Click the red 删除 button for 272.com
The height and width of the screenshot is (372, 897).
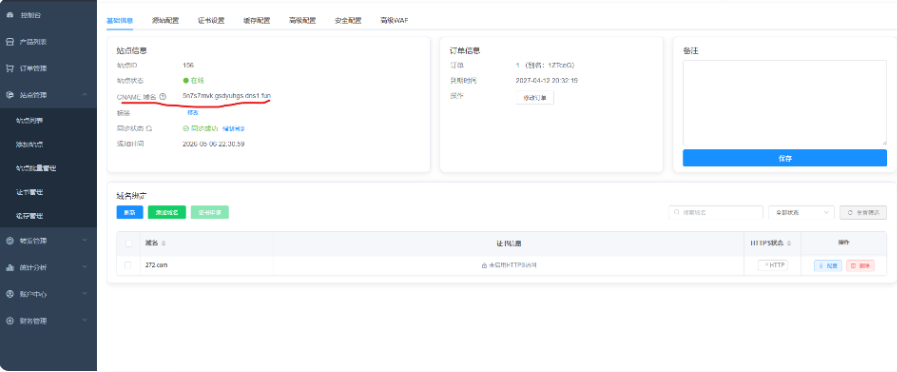[x=860, y=266]
